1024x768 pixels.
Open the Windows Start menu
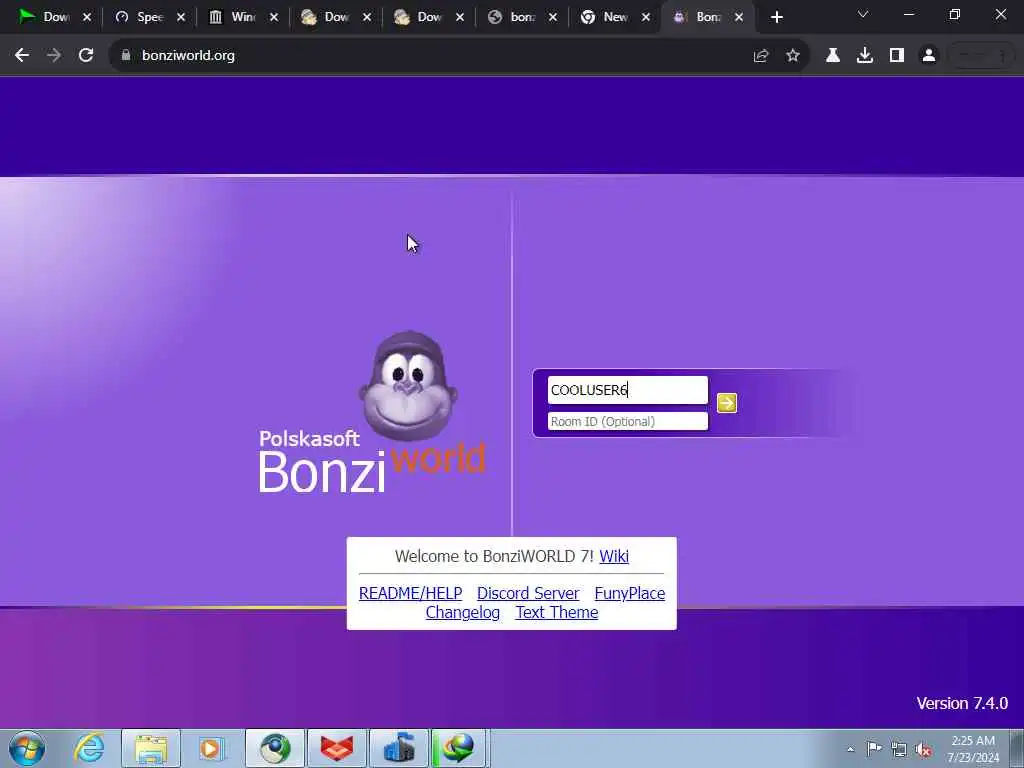[x=27, y=748]
